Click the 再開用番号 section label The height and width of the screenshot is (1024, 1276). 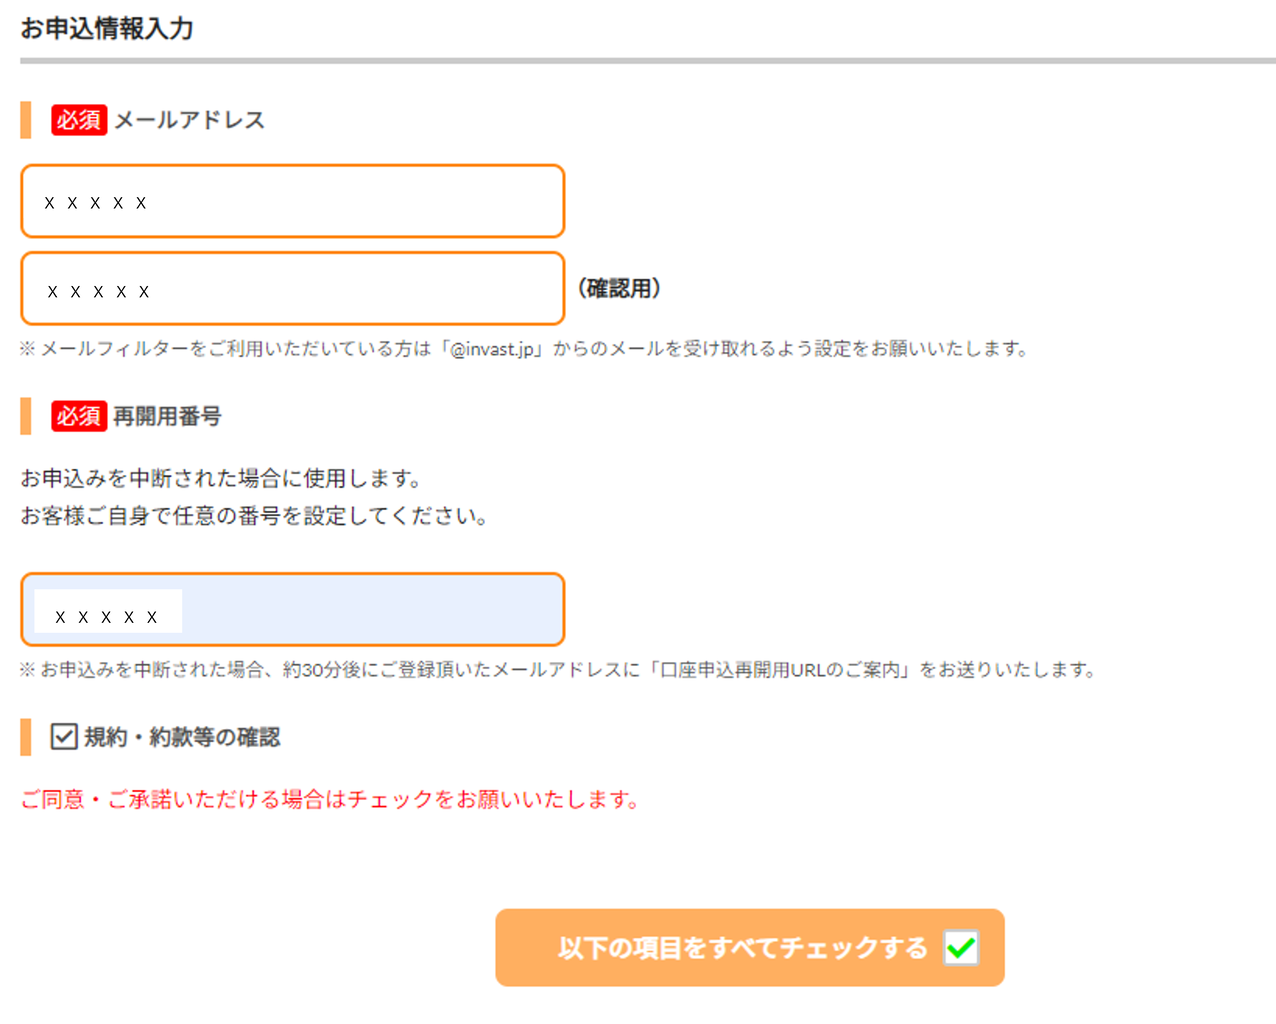[x=167, y=416]
